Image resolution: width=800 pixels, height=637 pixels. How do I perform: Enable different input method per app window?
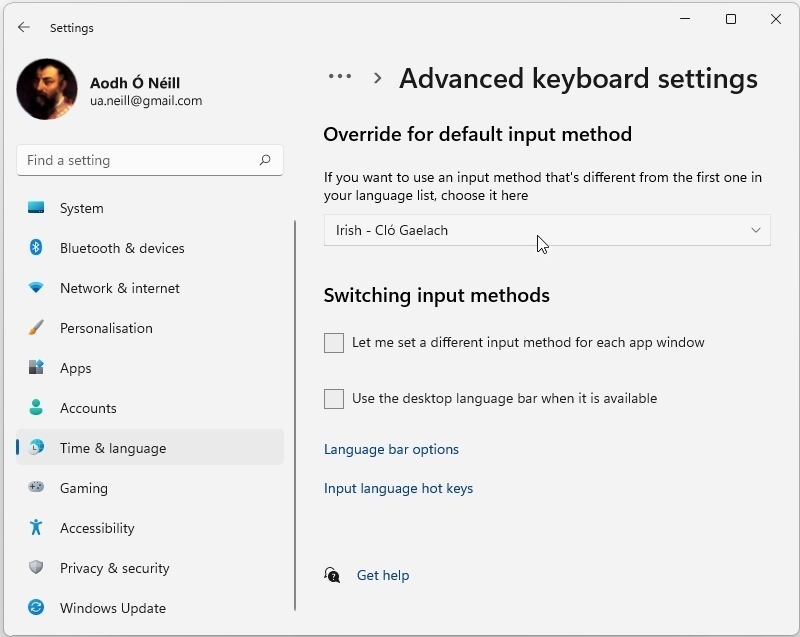(x=334, y=343)
